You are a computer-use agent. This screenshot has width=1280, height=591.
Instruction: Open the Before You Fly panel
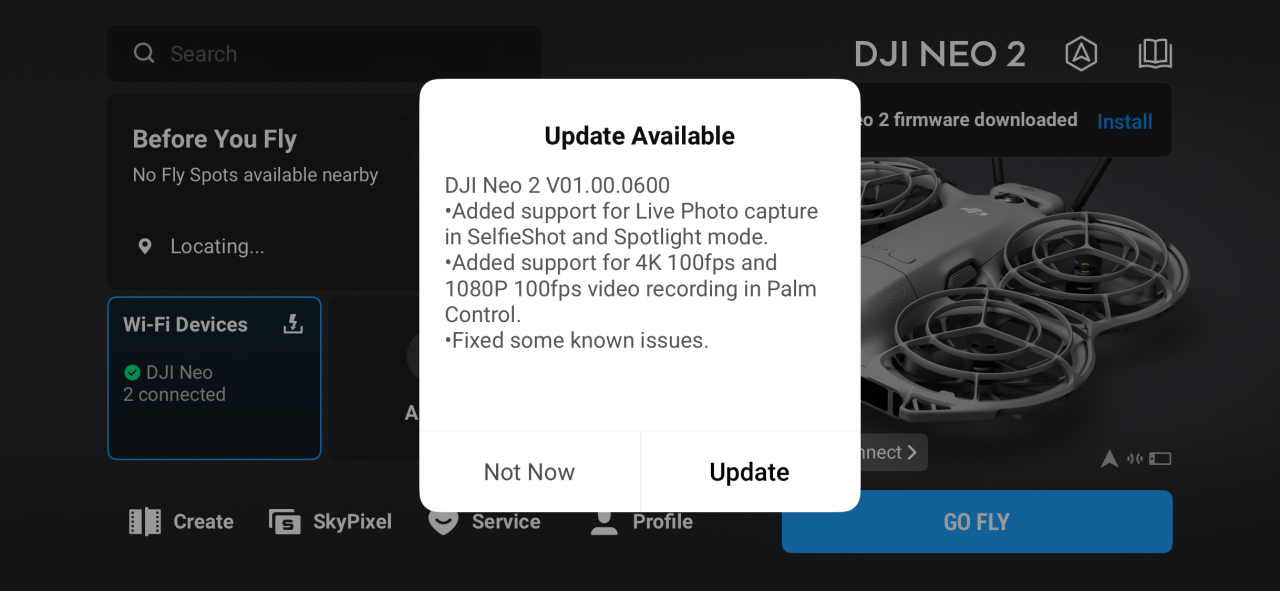click(263, 192)
